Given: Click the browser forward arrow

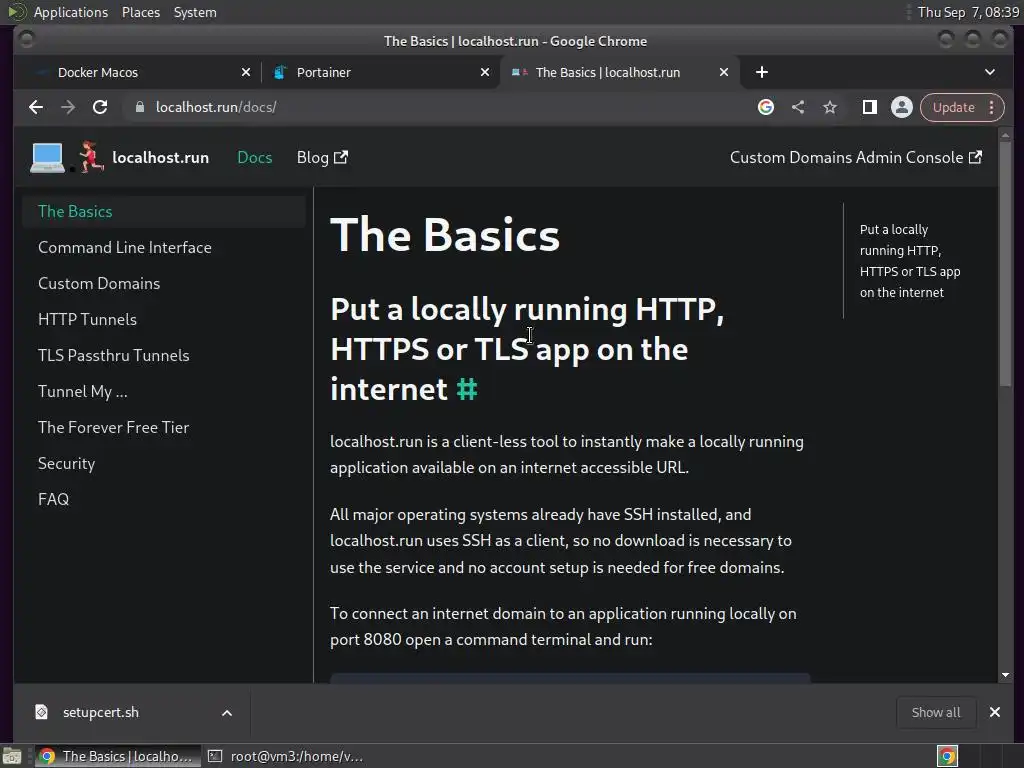Looking at the screenshot, I should (68, 107).
